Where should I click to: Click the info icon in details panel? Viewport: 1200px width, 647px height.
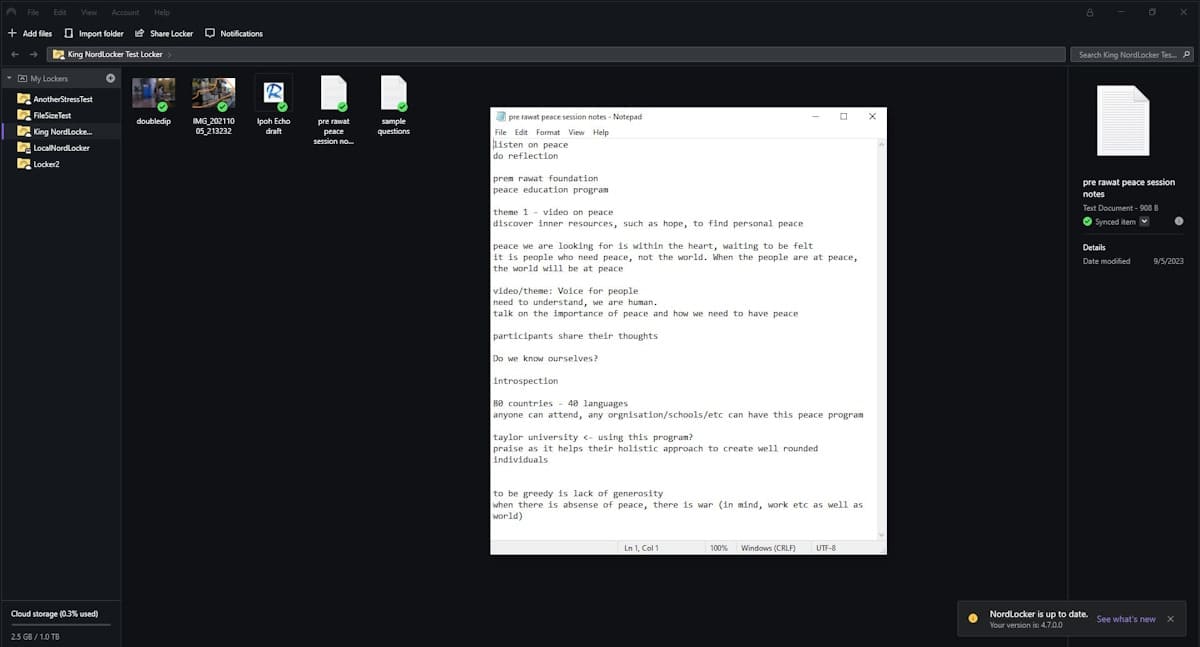pos(1179,221)
